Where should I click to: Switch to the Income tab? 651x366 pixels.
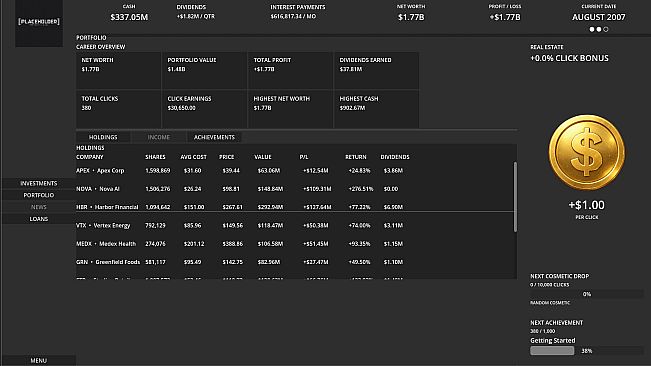click(159, 137)
